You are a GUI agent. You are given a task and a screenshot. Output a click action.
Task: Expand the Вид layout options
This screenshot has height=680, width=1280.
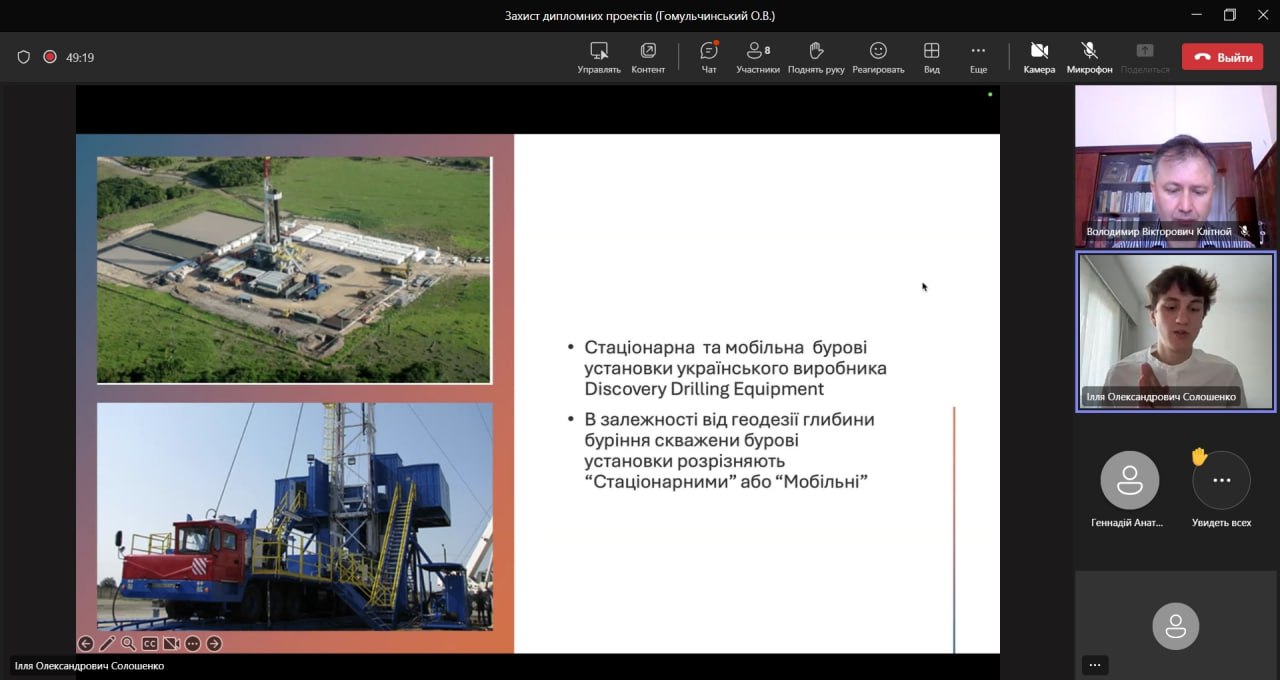[x=931, y=57]
